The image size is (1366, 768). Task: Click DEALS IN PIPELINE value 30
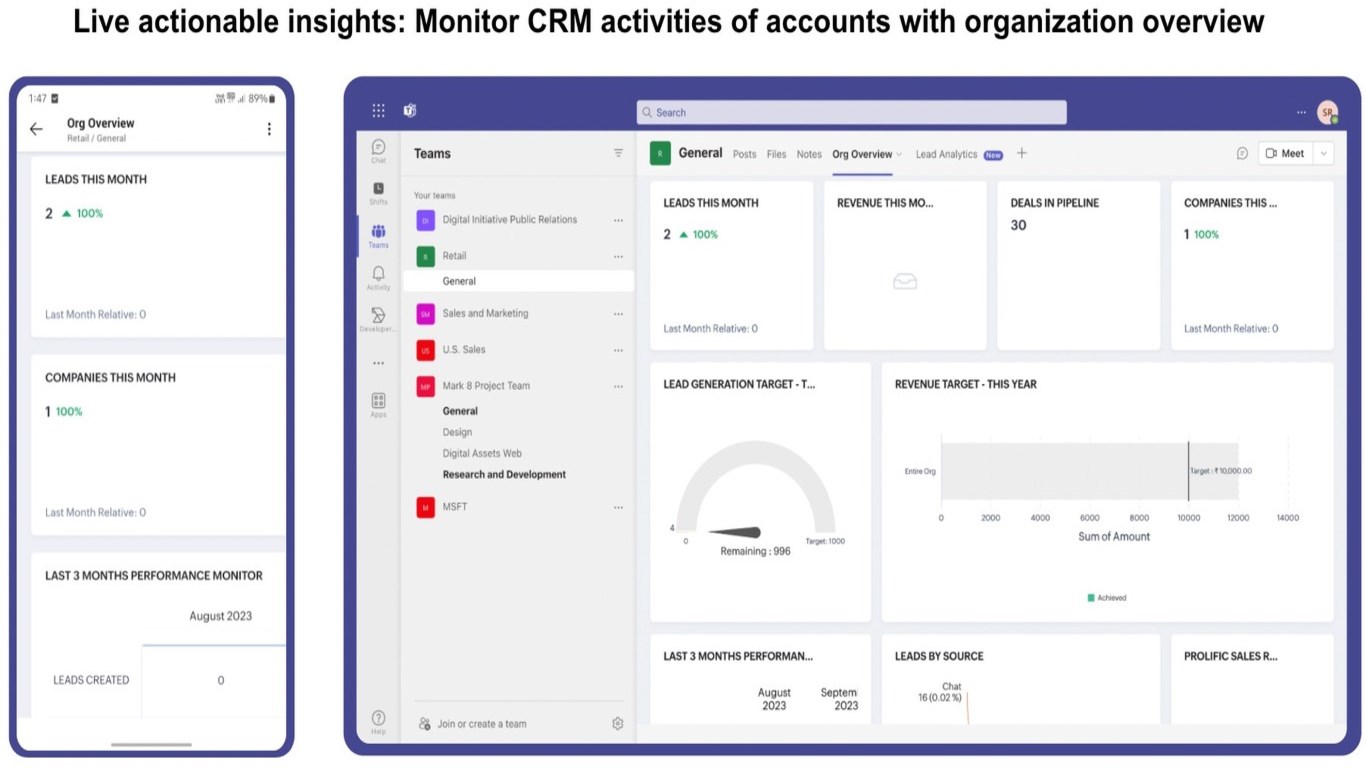(x=1018, y=225)
